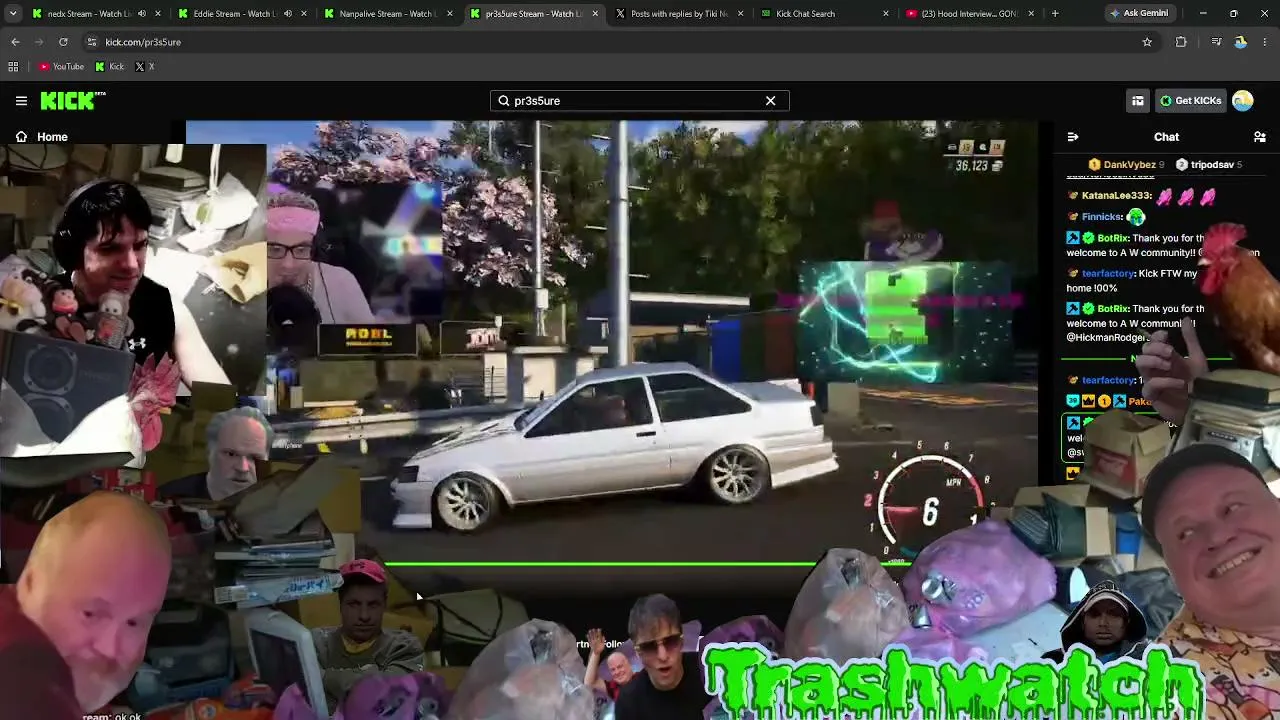This screenshot has width=1280, height=720.
Task: Close the Hood Interview tab
Action: tap(1032, 14)
